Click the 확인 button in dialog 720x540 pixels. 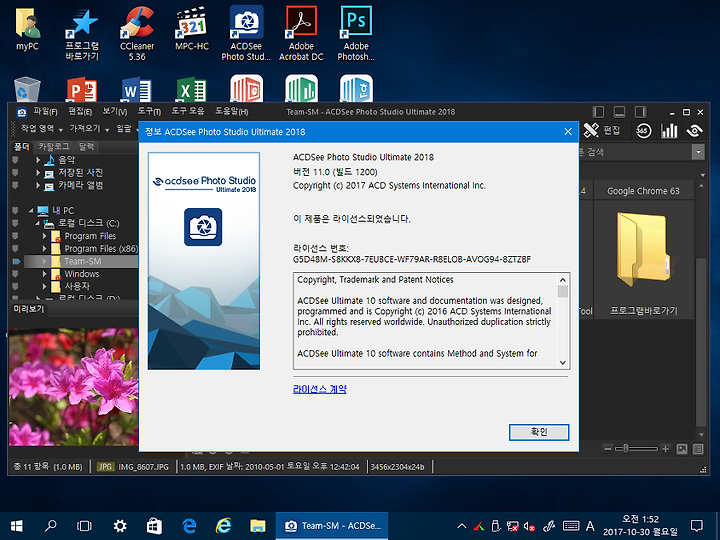click(539, 432)
